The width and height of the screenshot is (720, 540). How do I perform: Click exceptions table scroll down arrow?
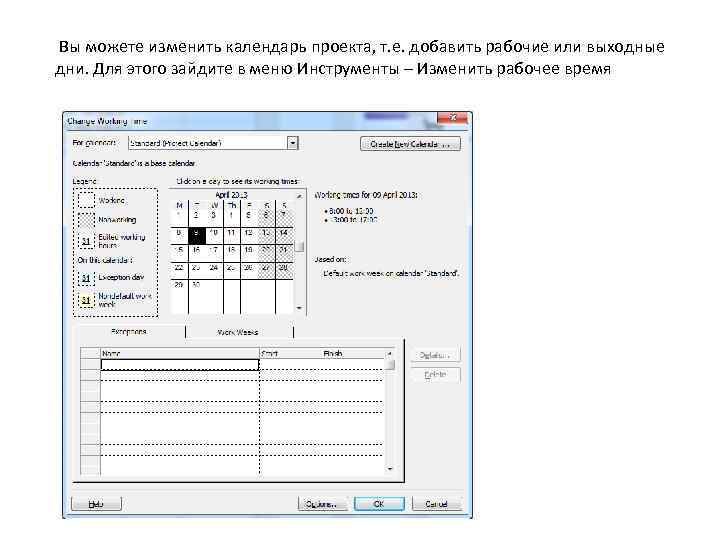[390, 469]
